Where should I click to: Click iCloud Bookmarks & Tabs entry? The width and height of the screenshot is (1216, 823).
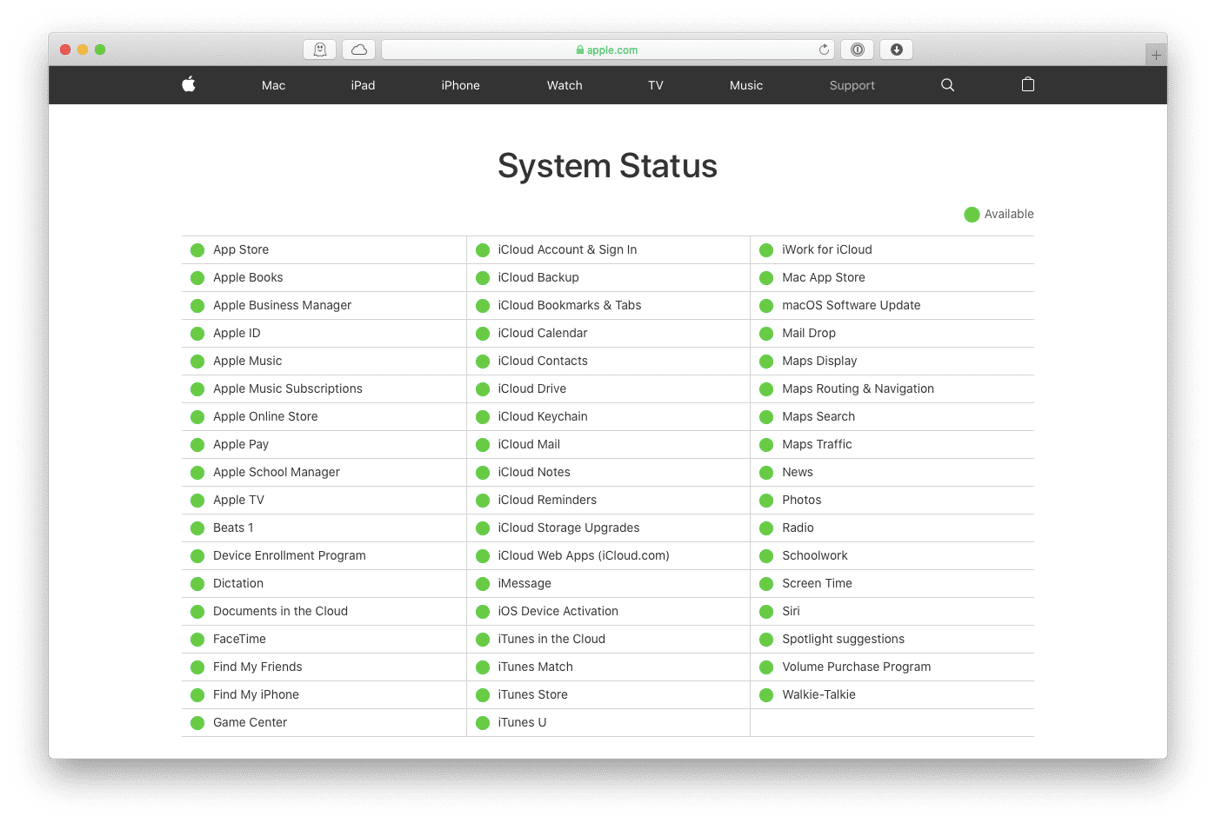pos(569,306)
